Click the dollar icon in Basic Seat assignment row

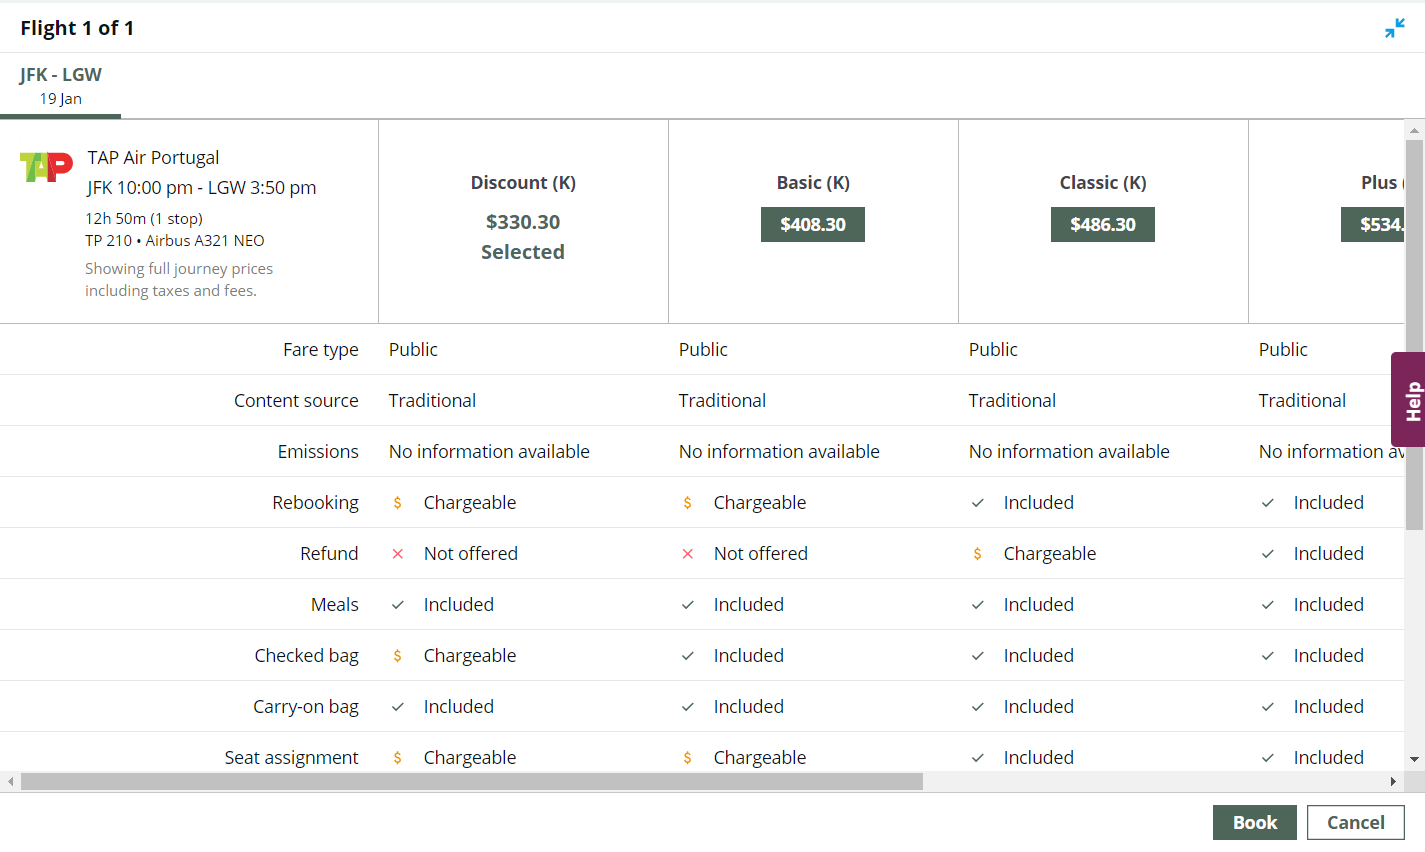tap(687, 758)
